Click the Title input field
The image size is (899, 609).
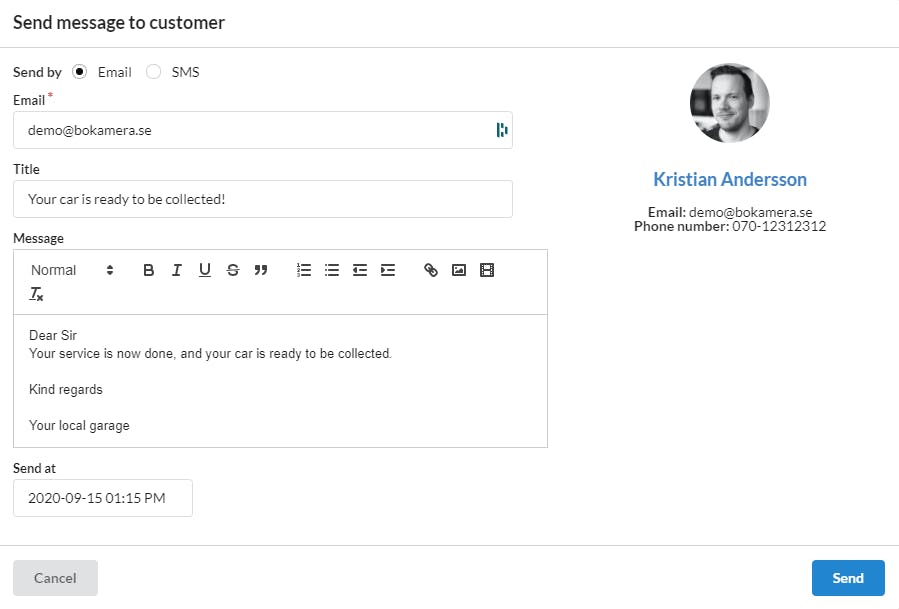coord(263,199)
